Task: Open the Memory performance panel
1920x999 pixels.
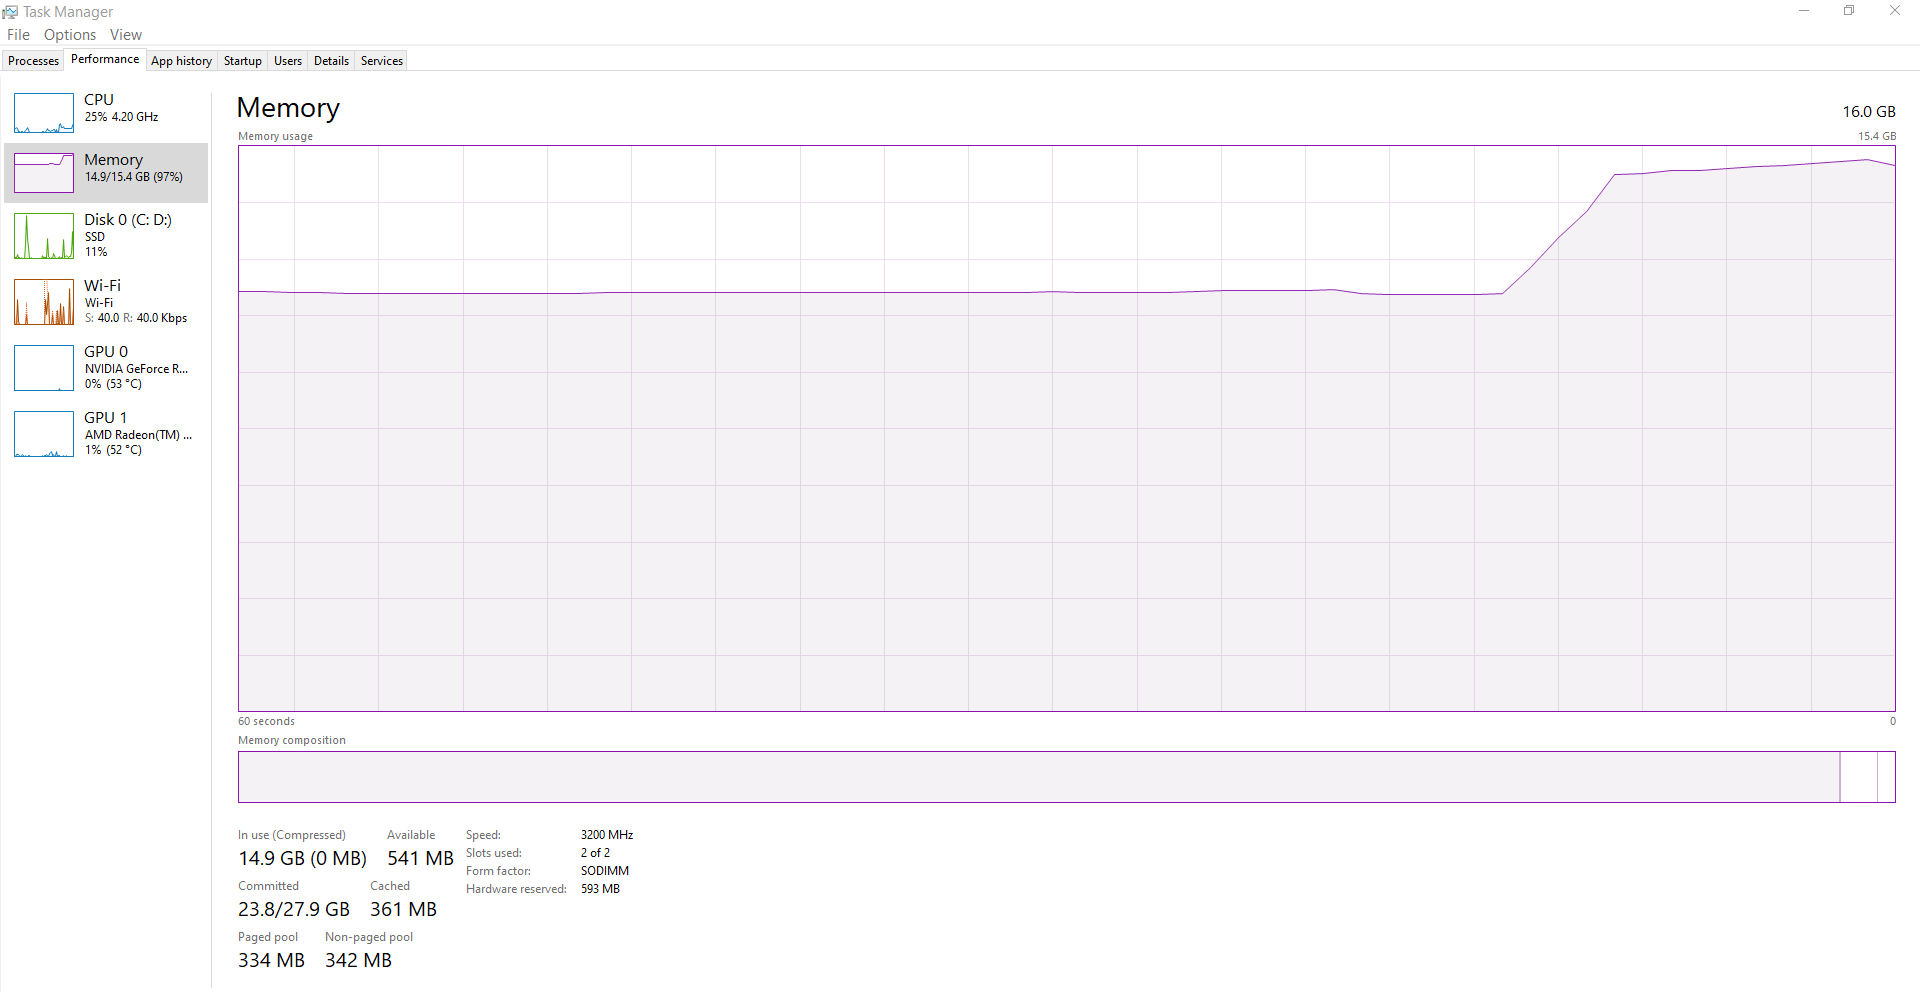Action: 105,172
